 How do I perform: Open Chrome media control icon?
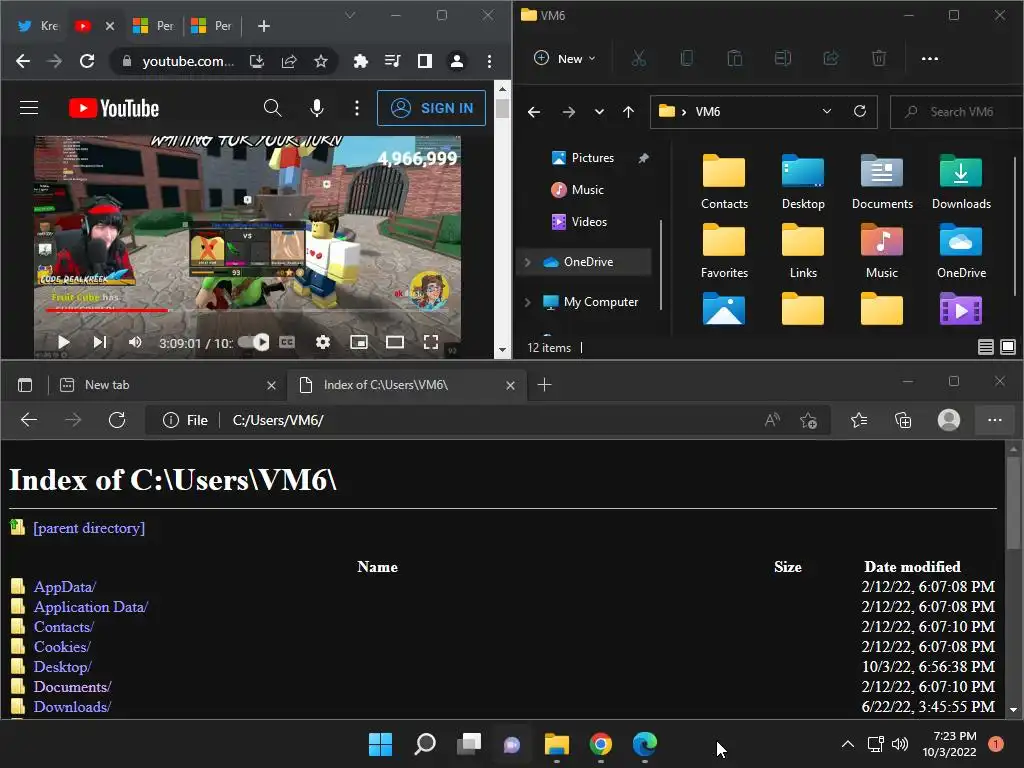pos(392,61)
